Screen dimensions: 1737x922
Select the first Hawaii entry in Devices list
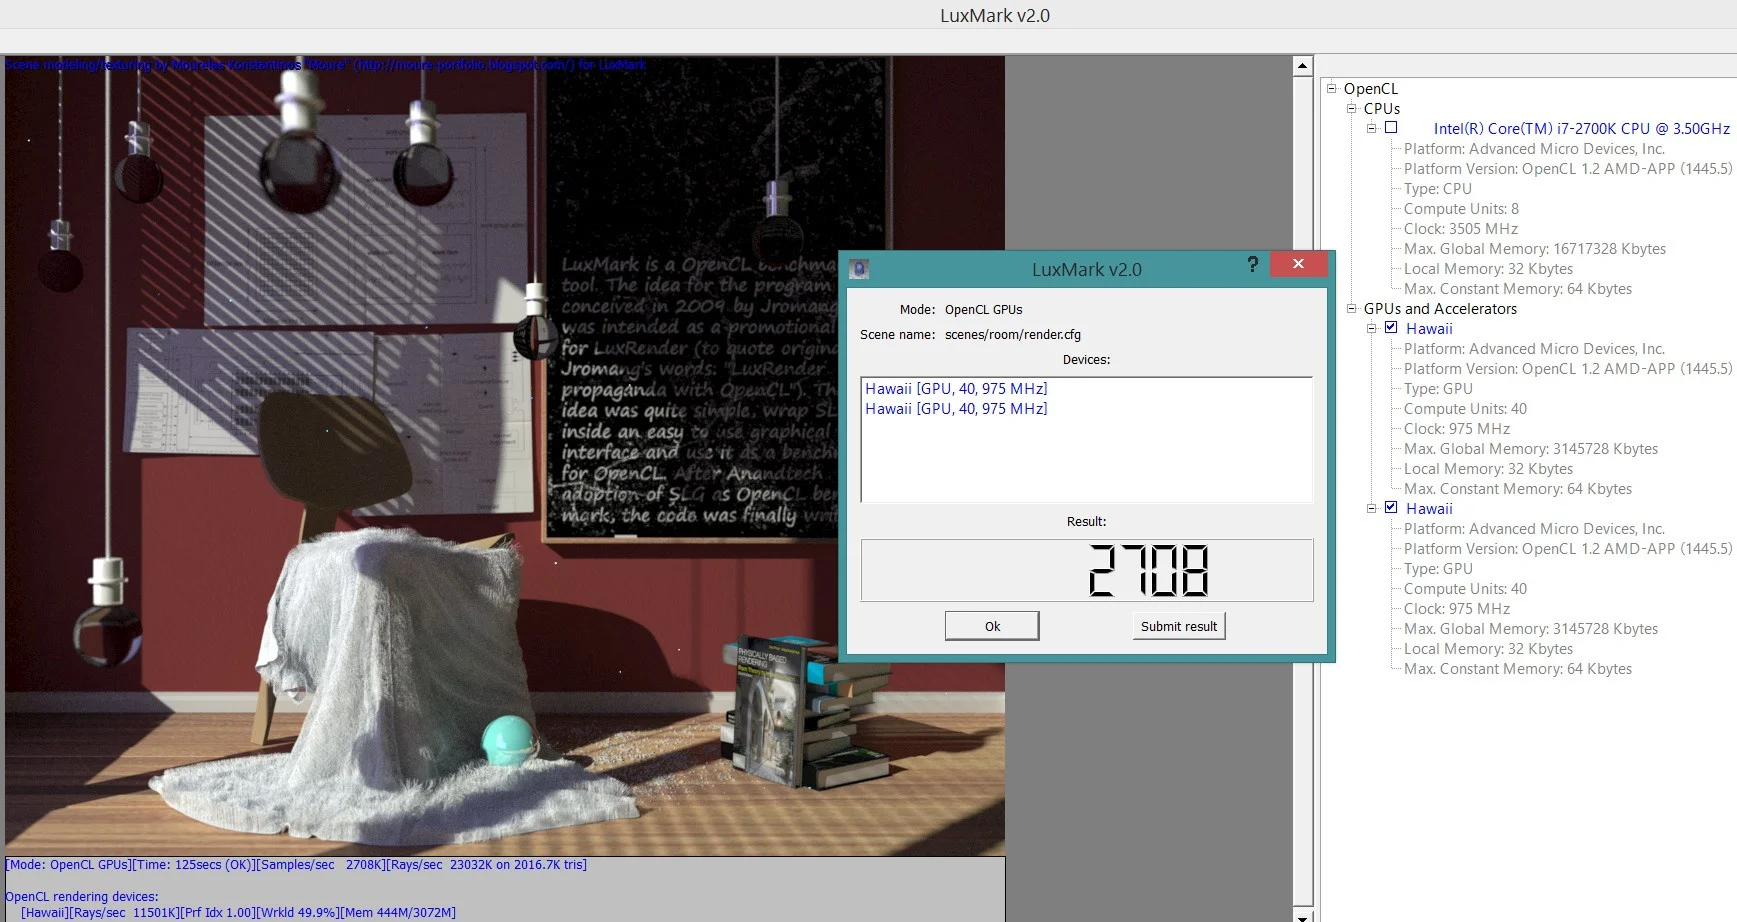(x=956, y=389)
